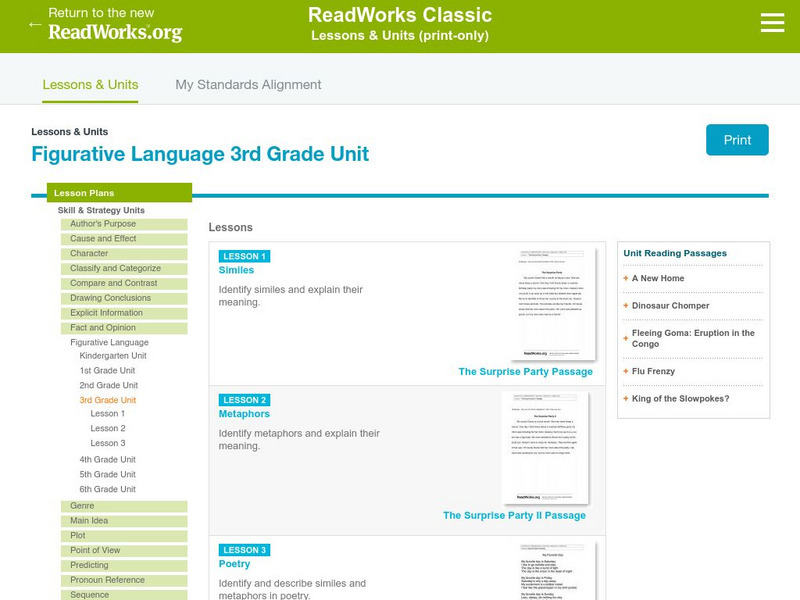Screen dimensions: 800x600
Task: Select the highlighted 3rd Grade Unit
Action: (x=108, y=400)
